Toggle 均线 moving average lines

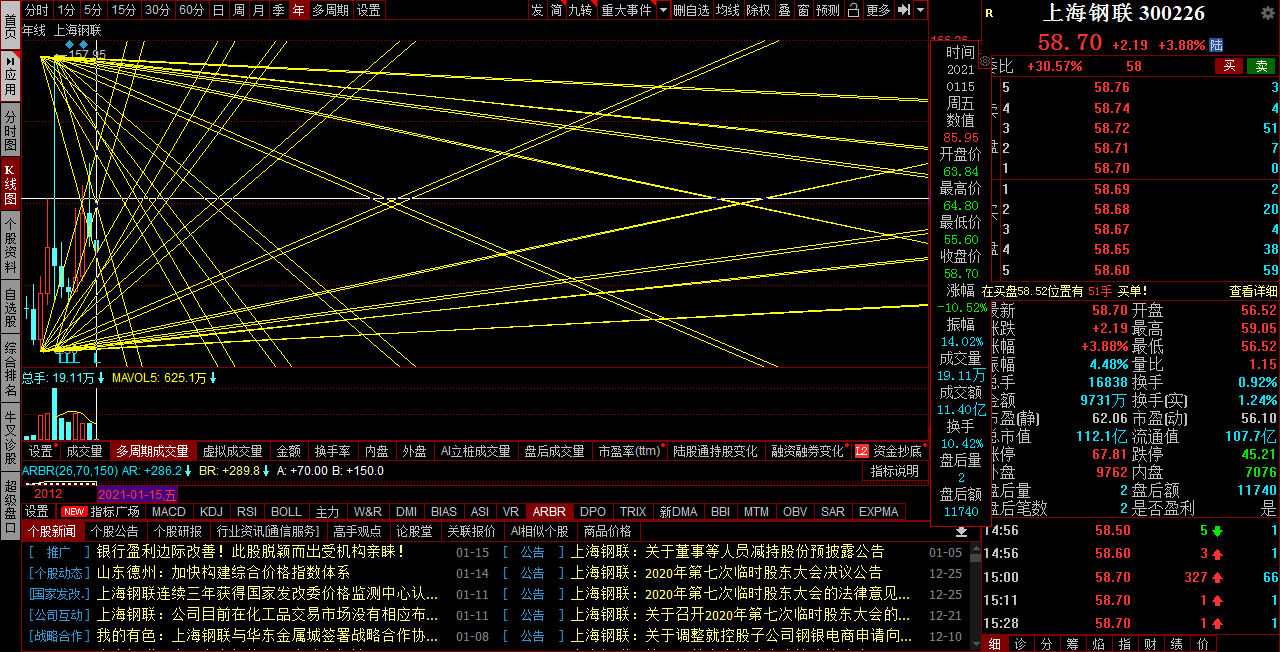(x=728, y=10)
